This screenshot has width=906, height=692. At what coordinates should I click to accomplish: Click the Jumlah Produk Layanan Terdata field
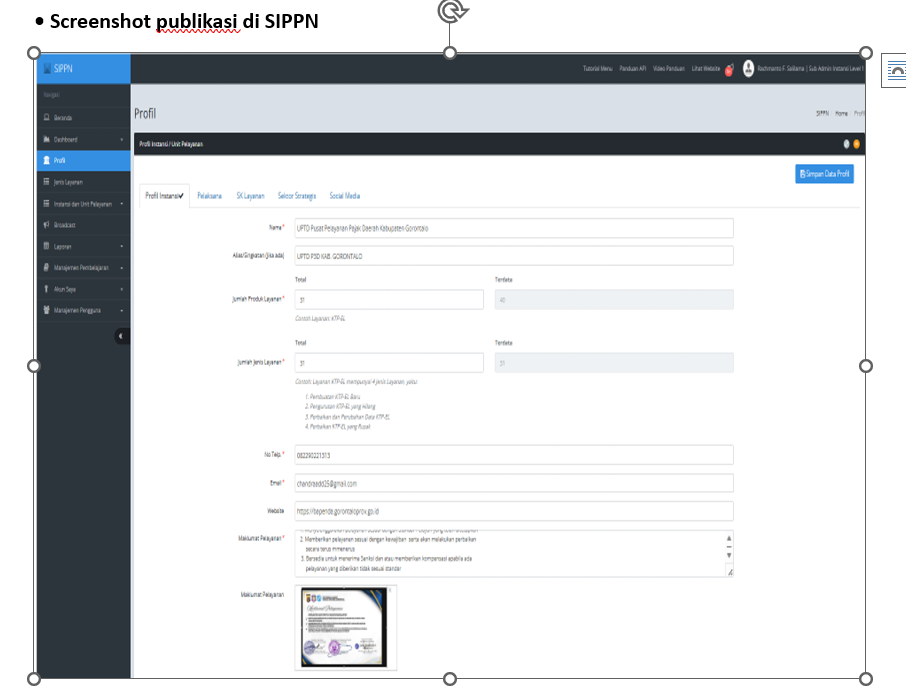point(614,300)
